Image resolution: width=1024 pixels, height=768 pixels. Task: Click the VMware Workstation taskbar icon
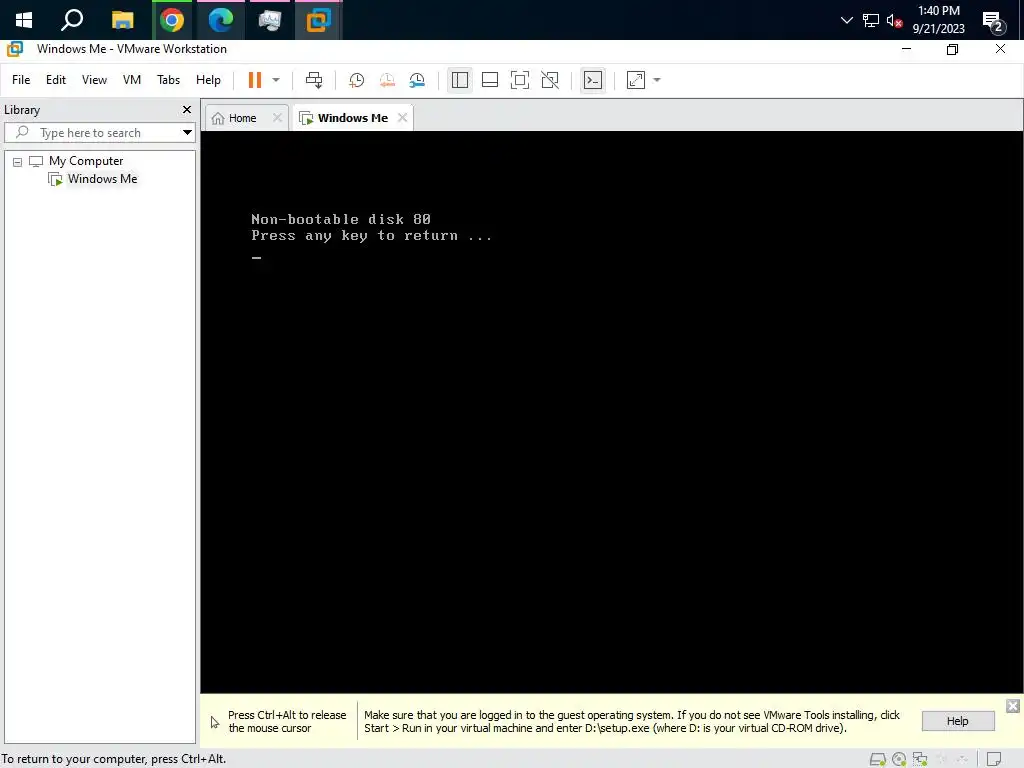[318, 20]
